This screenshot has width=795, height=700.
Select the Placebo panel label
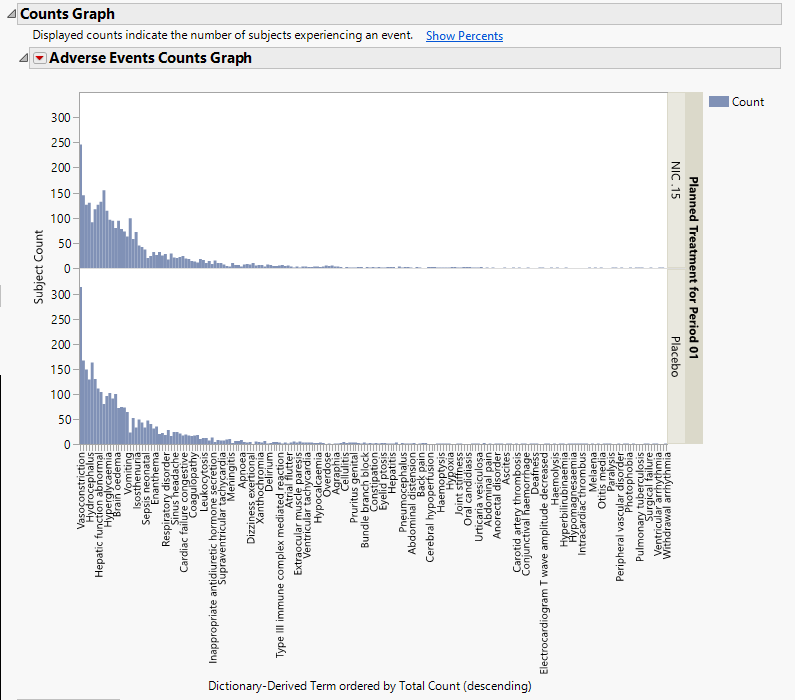675,357
